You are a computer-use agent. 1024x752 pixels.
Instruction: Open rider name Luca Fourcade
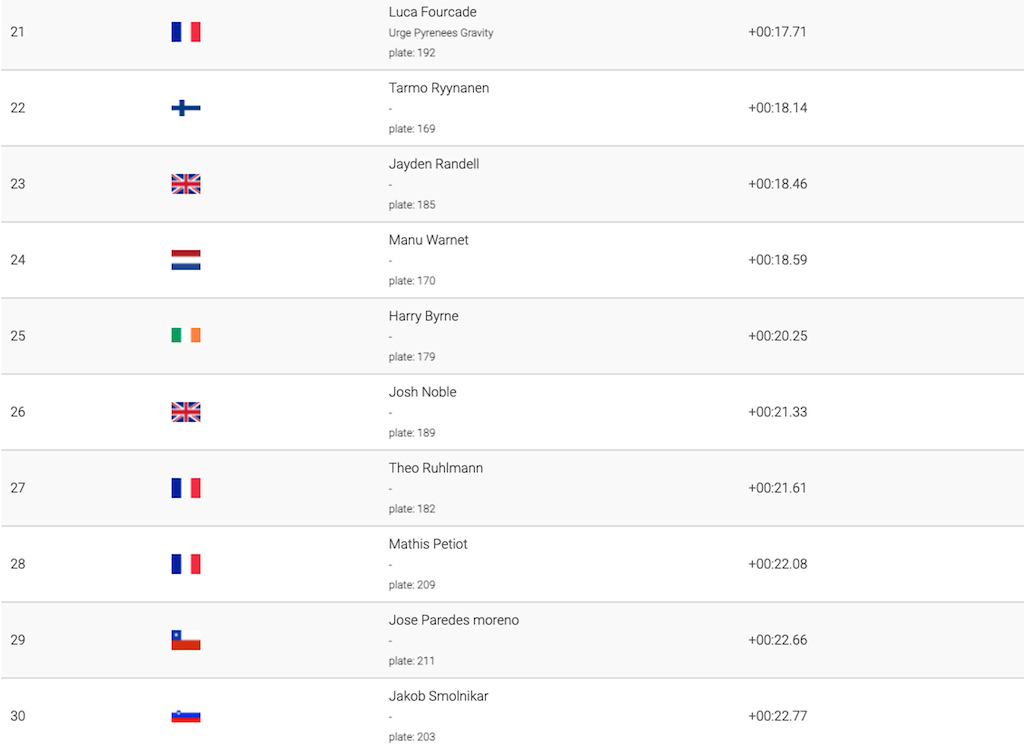432,12
